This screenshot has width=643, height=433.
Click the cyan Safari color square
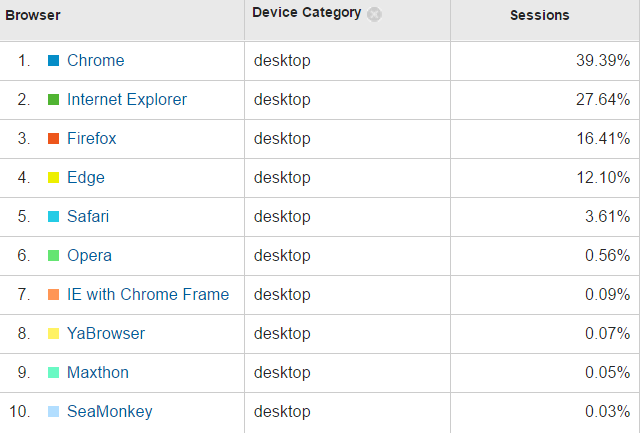54,217
